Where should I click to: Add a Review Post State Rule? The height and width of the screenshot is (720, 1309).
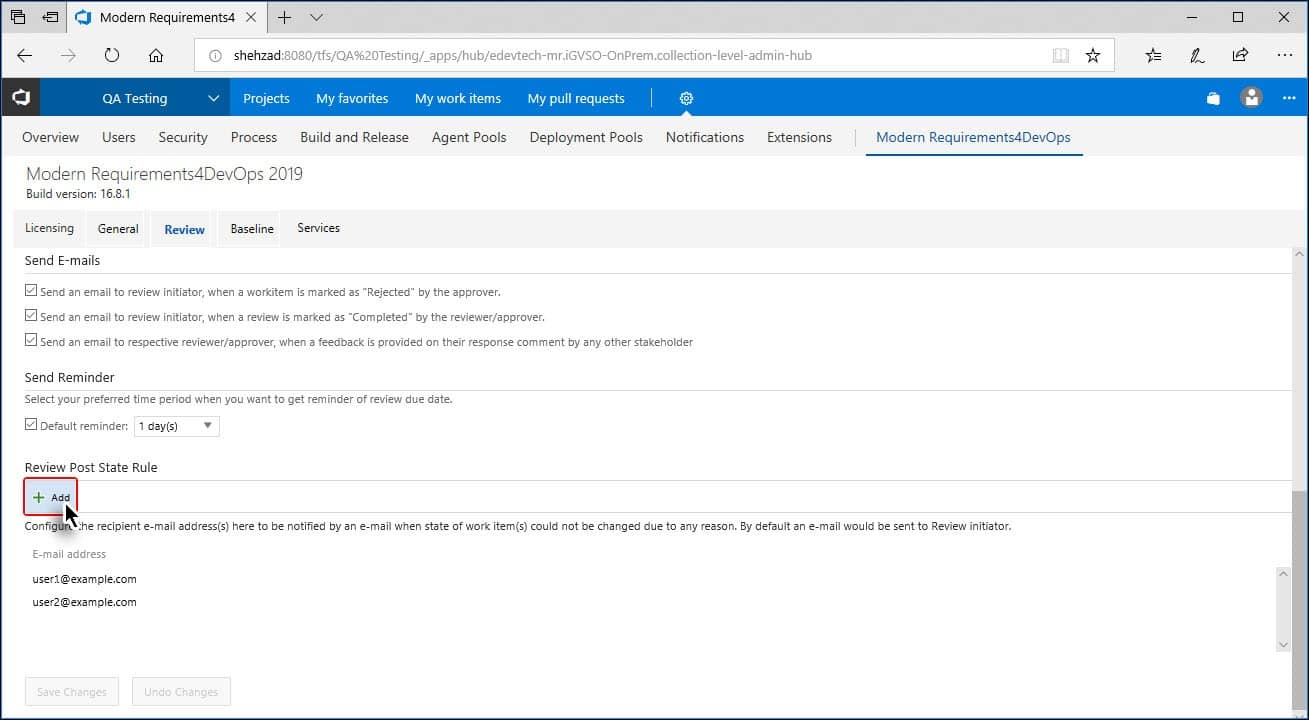click(51, 497)
